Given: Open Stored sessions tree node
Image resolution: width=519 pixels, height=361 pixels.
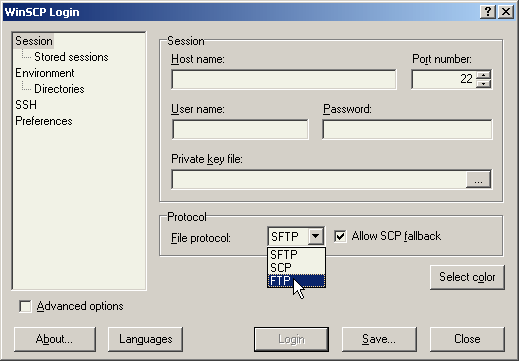Looking at the screenshot, I should (x=71, y=57).
